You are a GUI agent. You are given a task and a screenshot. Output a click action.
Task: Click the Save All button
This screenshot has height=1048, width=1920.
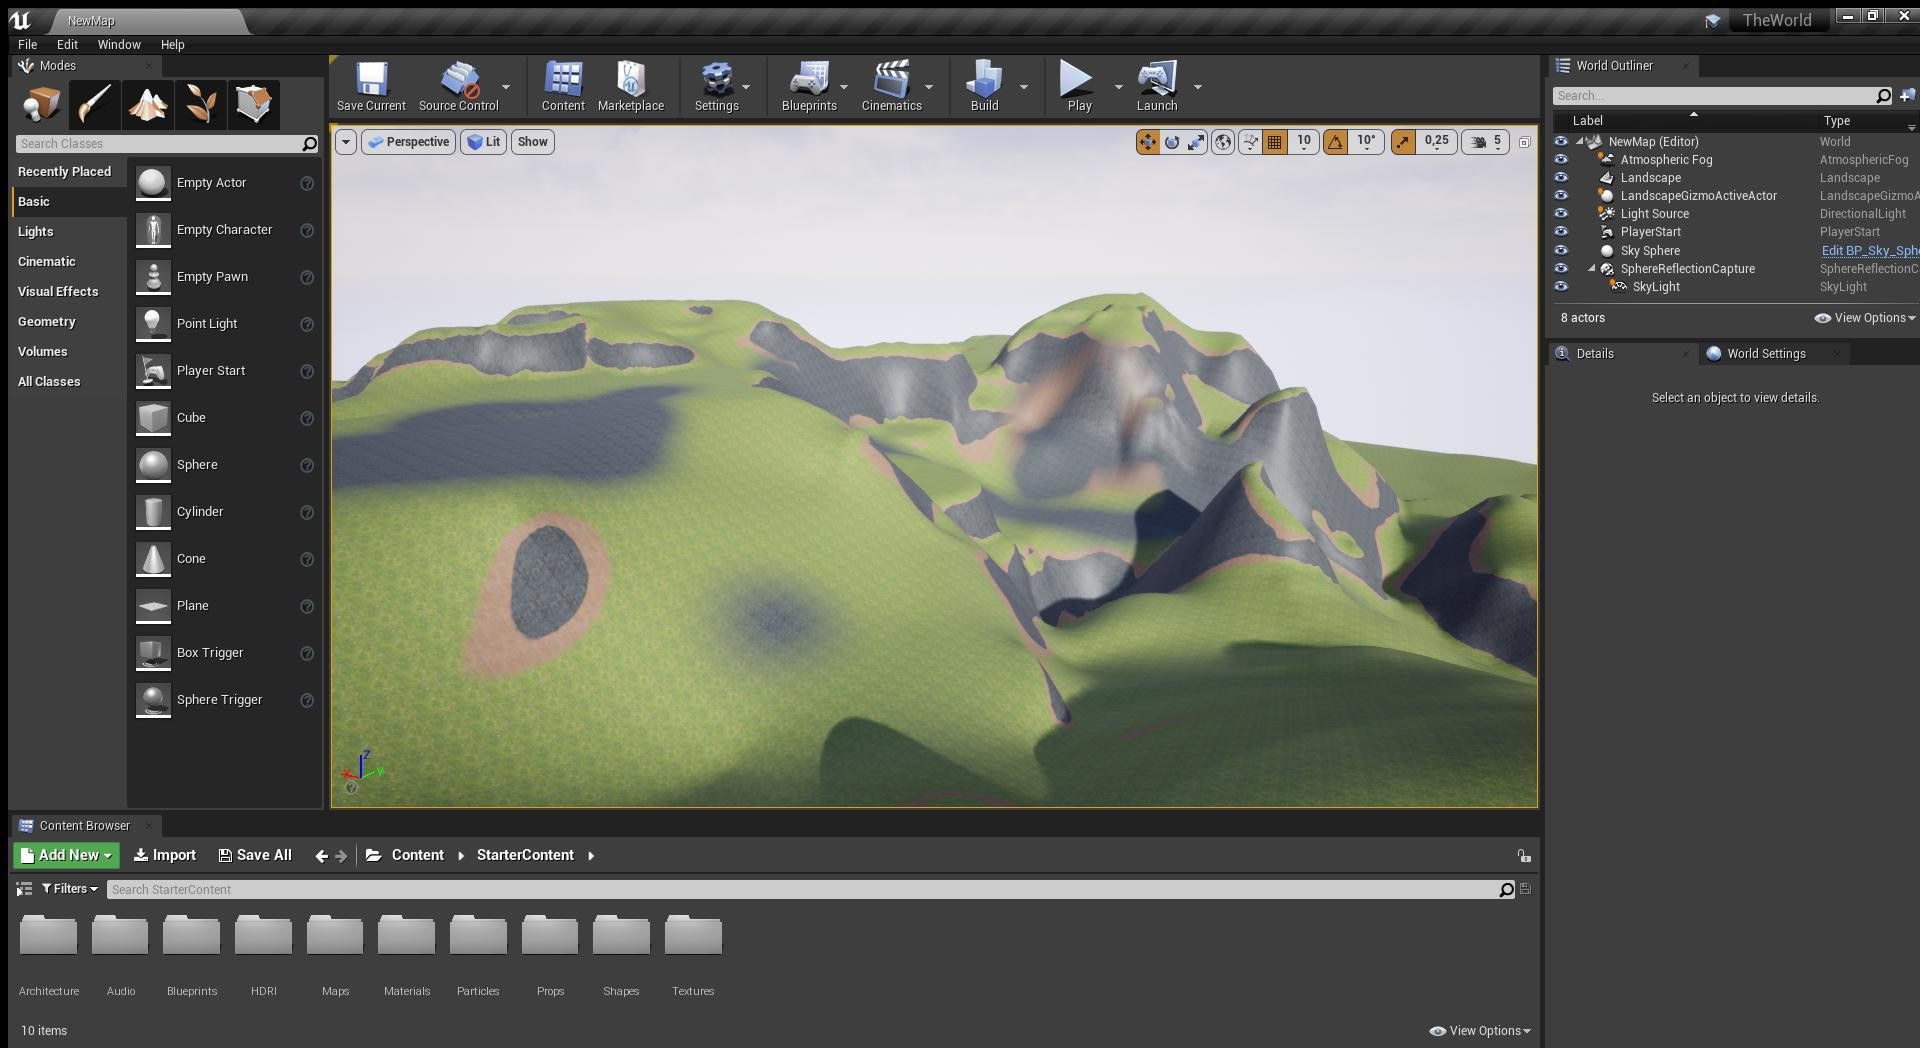coord(255,856)
